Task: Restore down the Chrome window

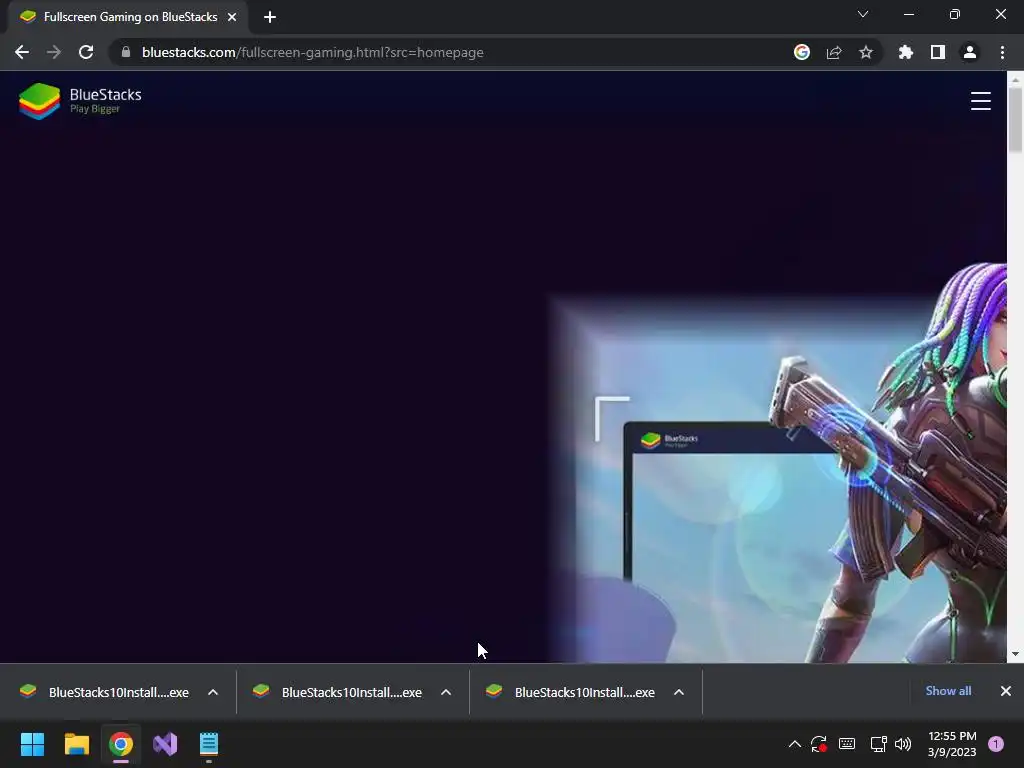Action: point(955,14)
